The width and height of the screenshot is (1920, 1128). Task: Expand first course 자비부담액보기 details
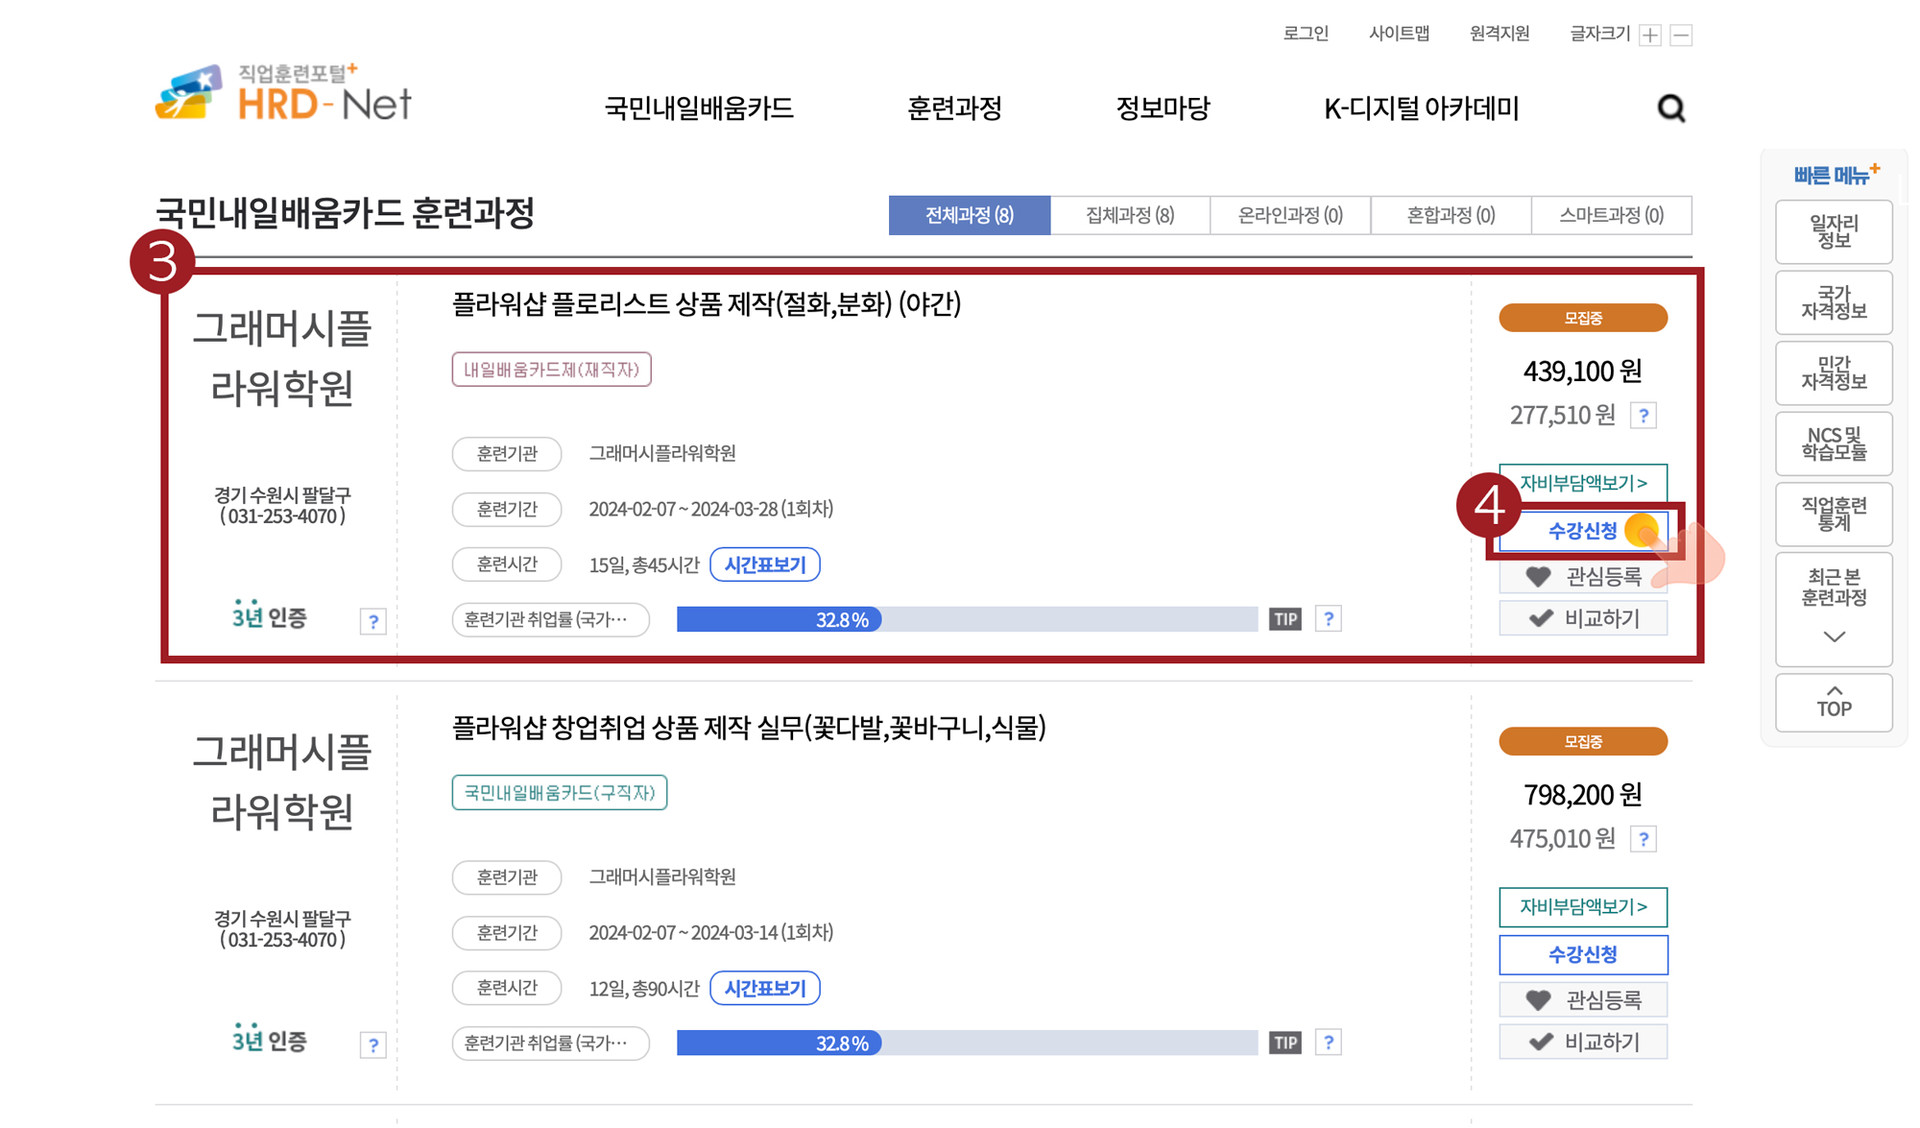click(1583, 483)
